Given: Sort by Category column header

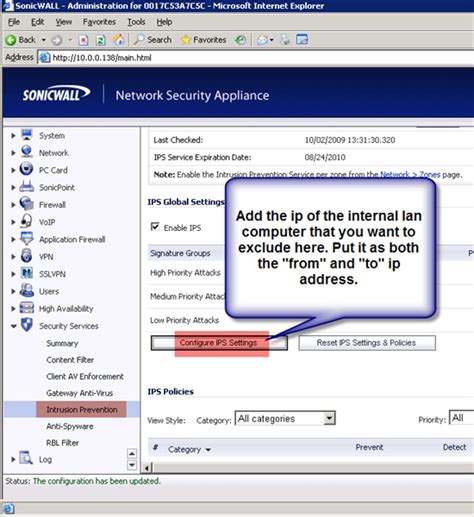Looking at the screenshot, I should (x=189, y=449).
